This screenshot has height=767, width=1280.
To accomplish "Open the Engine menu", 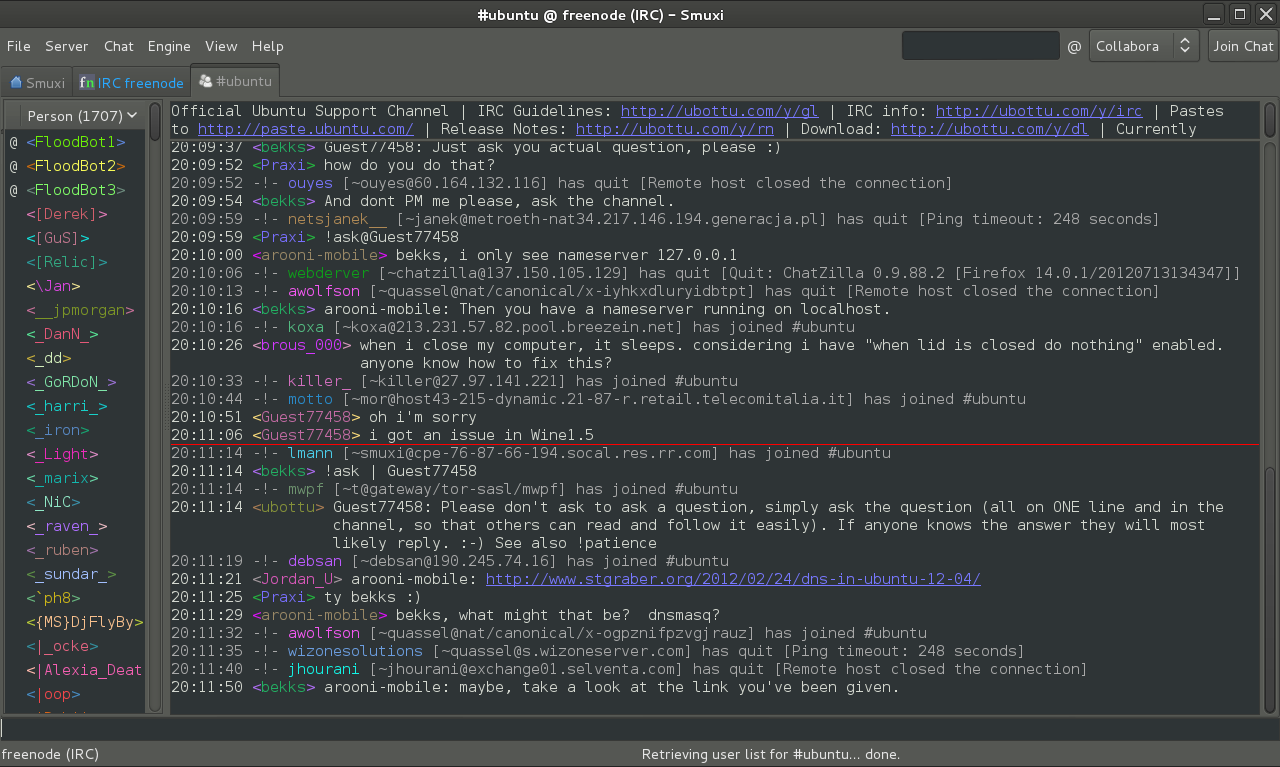I will [x=169, y=46].
